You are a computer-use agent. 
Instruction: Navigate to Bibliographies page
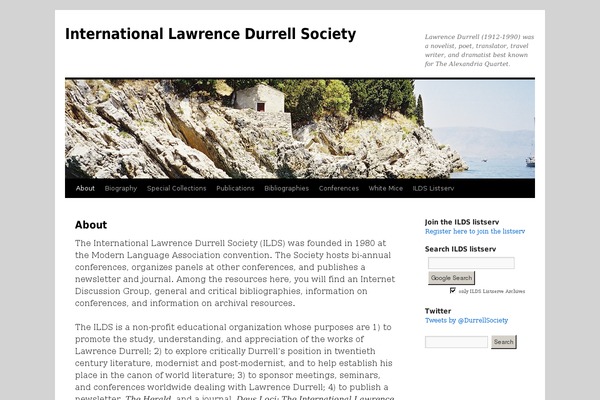click(287, 188)
